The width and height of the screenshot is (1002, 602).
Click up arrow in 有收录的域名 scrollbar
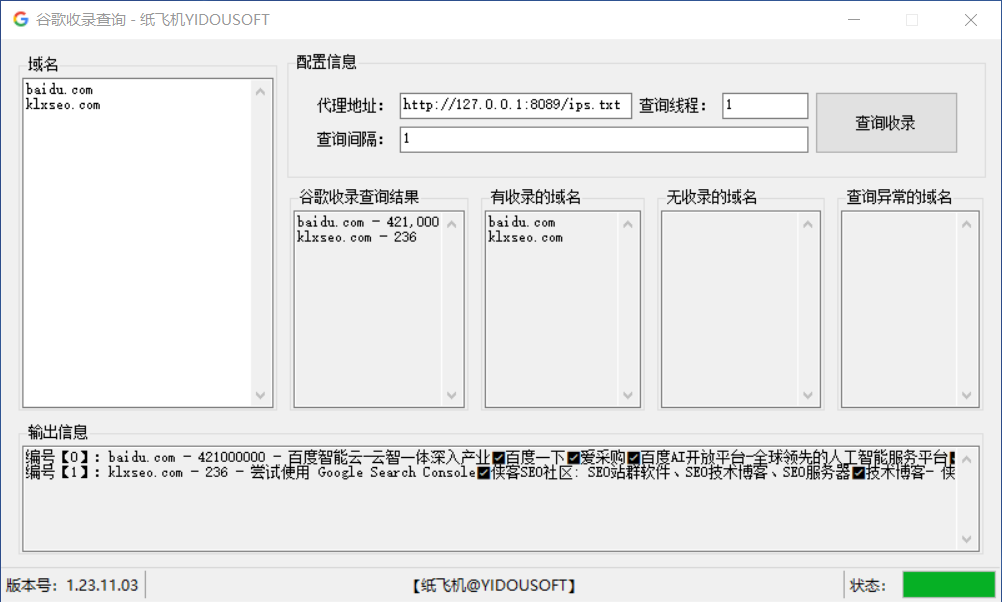click(x=628, y=224)
